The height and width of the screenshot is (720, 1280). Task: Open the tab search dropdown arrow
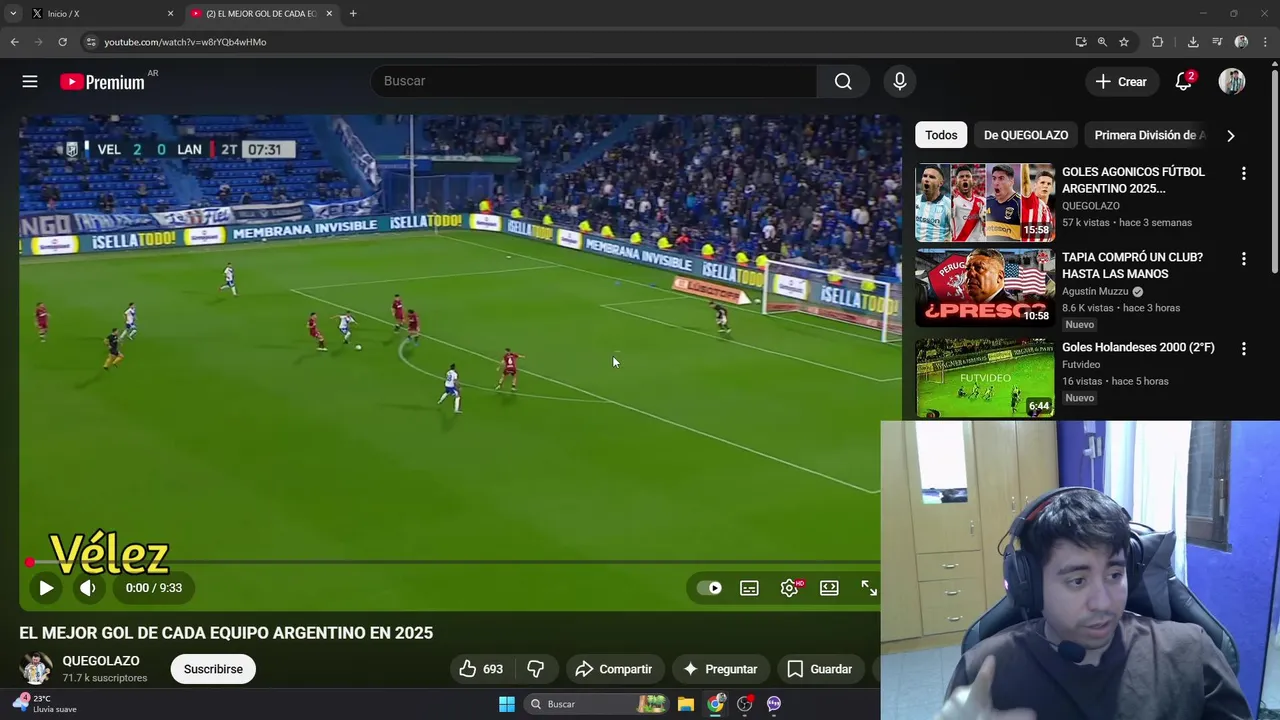[13, 14]
